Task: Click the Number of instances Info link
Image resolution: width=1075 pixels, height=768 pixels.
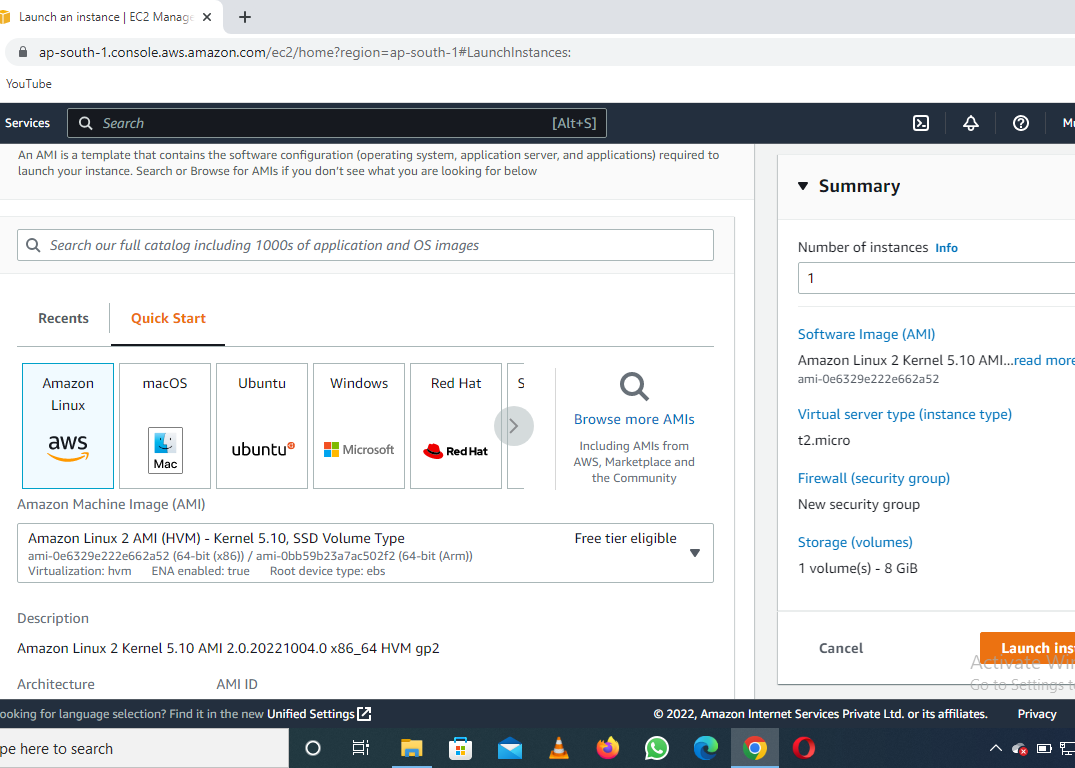Action: (x=946, y=248)
